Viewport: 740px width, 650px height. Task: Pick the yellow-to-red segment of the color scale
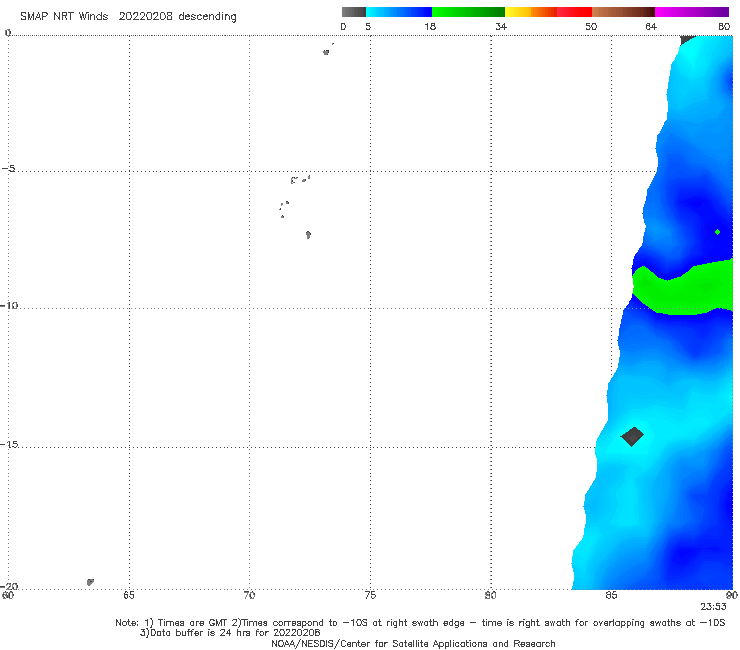548,12
